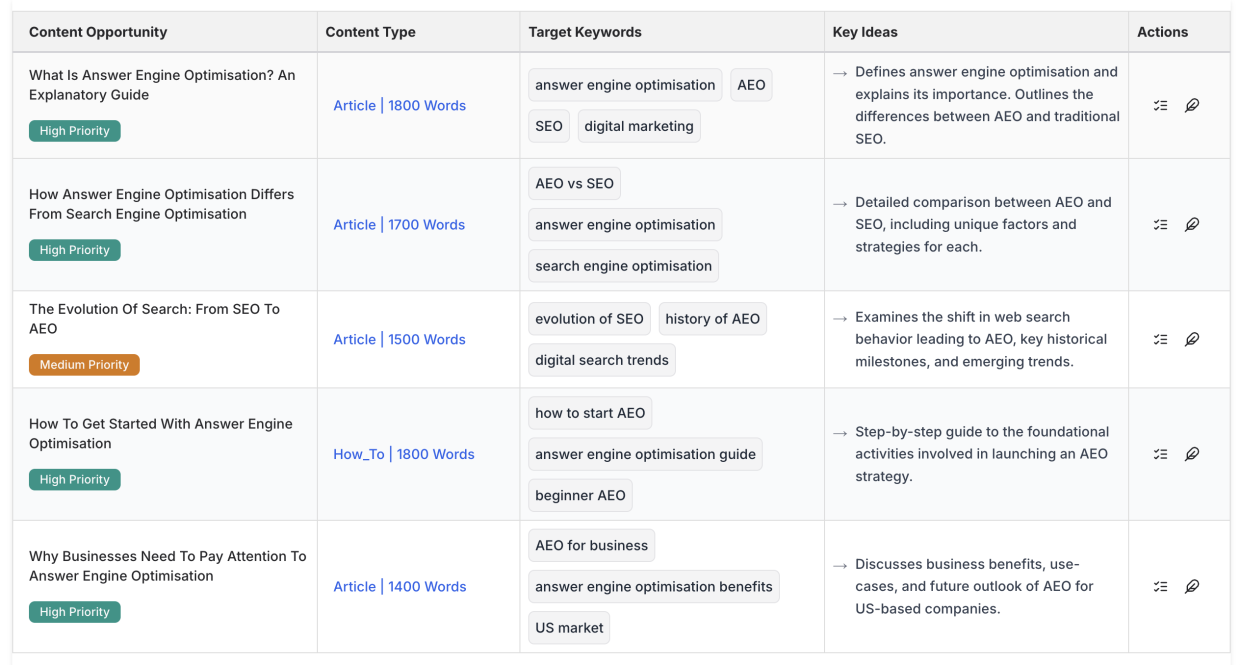Click checklist icon in the 'What Is Answer Engine Optimisation' row
This screenshot has height=665, width=1240.
click(1160, 105)
